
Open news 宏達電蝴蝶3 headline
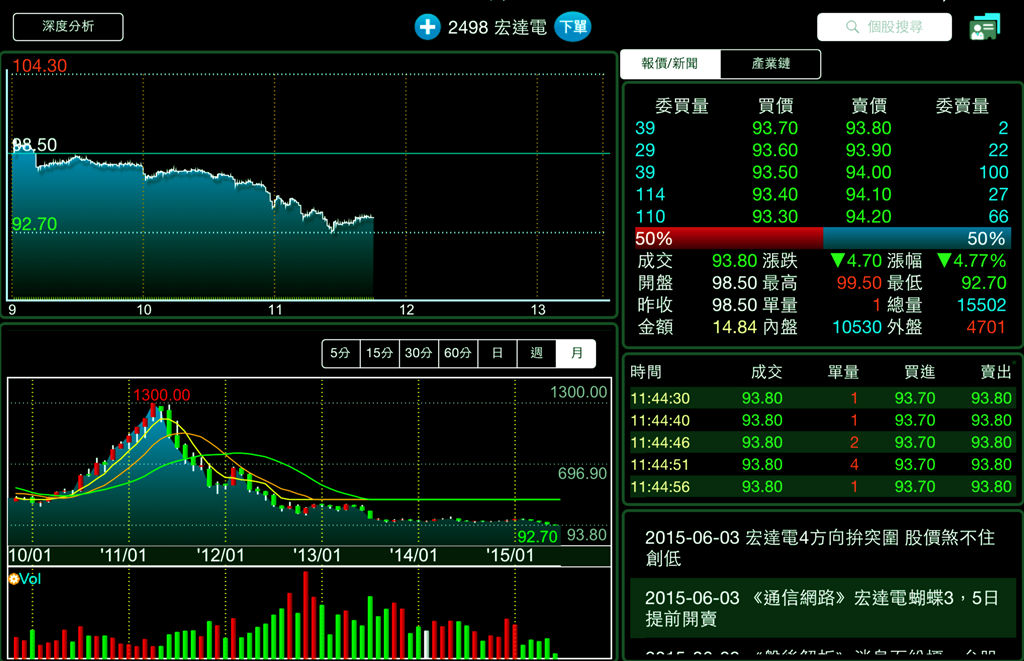click(x=820, y=608)
